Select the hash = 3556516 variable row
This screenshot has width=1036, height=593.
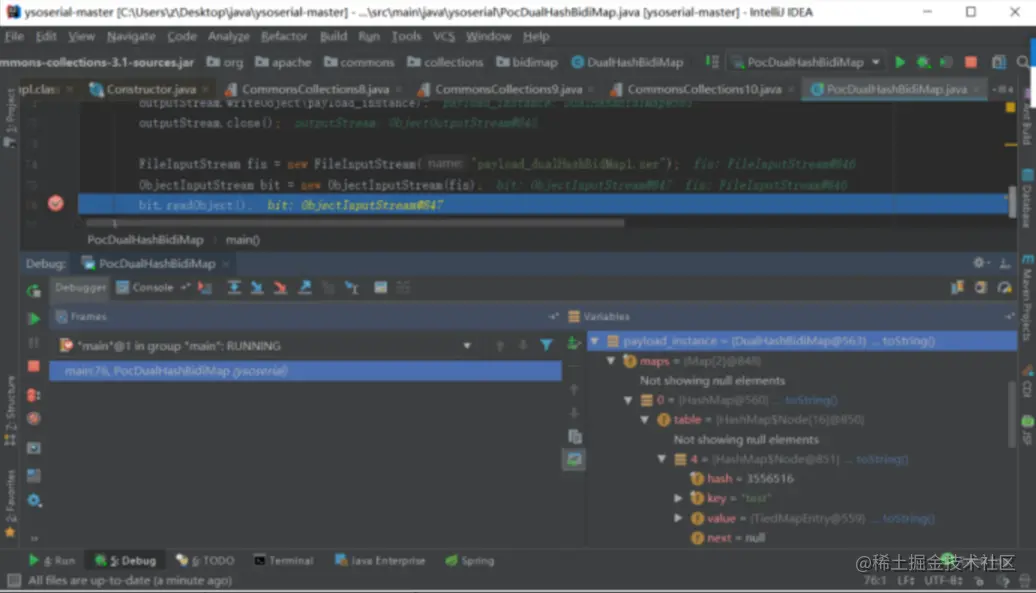click(801, 478)
